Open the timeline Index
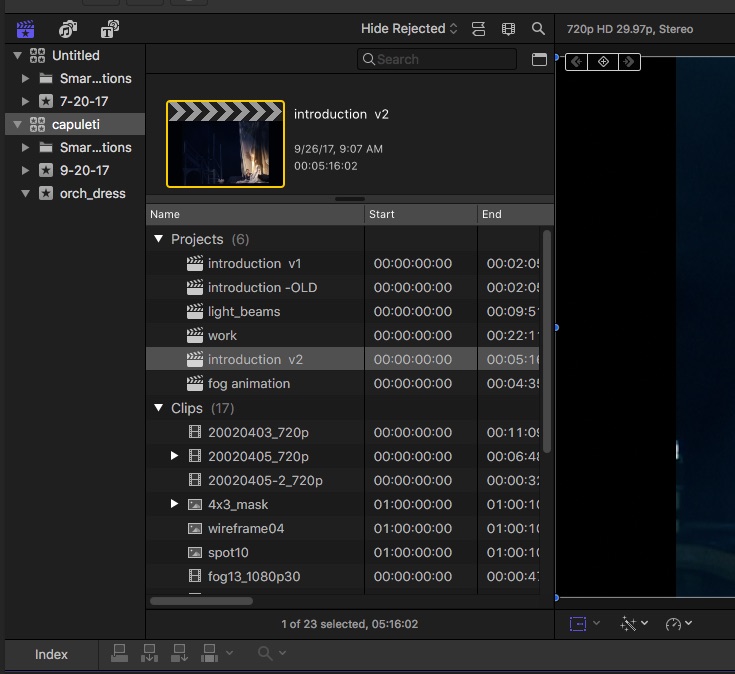The width and height of the screenshot is (735, 674). coord(51,654)
